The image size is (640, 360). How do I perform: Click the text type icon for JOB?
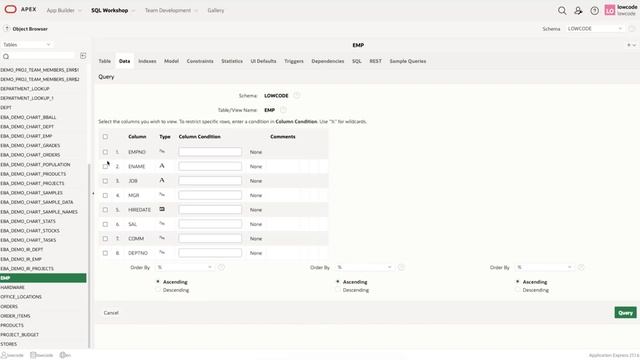tap(162, 180)
